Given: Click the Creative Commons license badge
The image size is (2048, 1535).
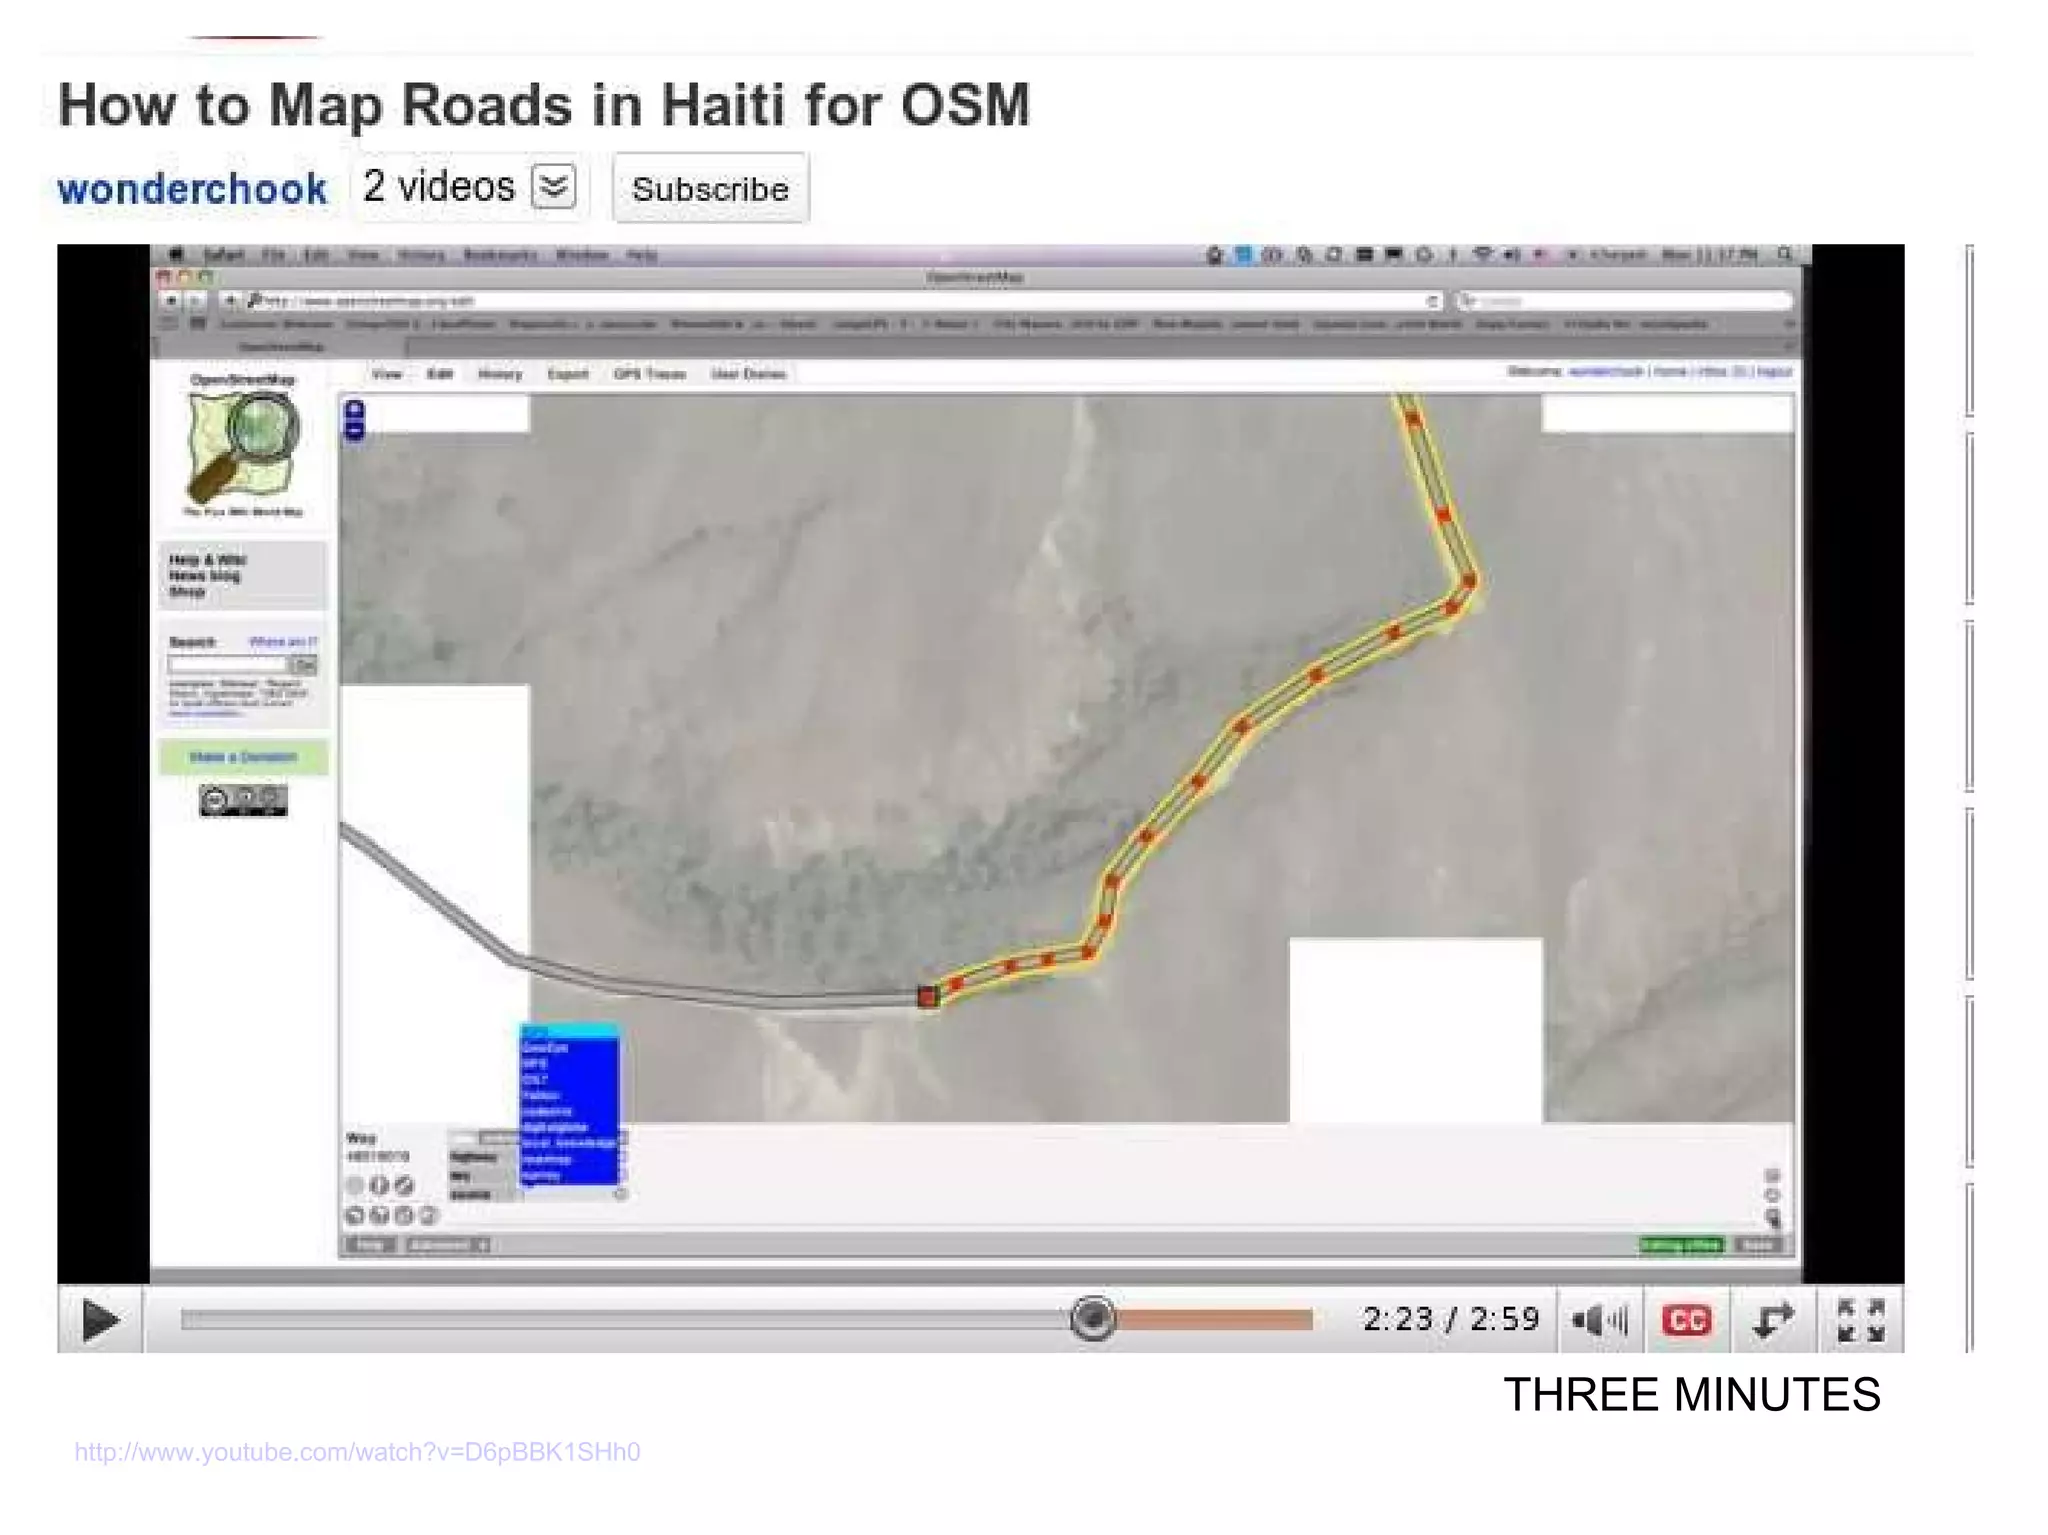Looking at the screenshot, I should 243,800.
